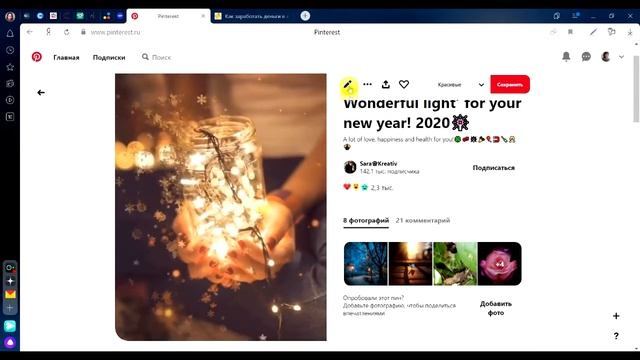Click the Sara@Kreativ author name

pos(378,163)
